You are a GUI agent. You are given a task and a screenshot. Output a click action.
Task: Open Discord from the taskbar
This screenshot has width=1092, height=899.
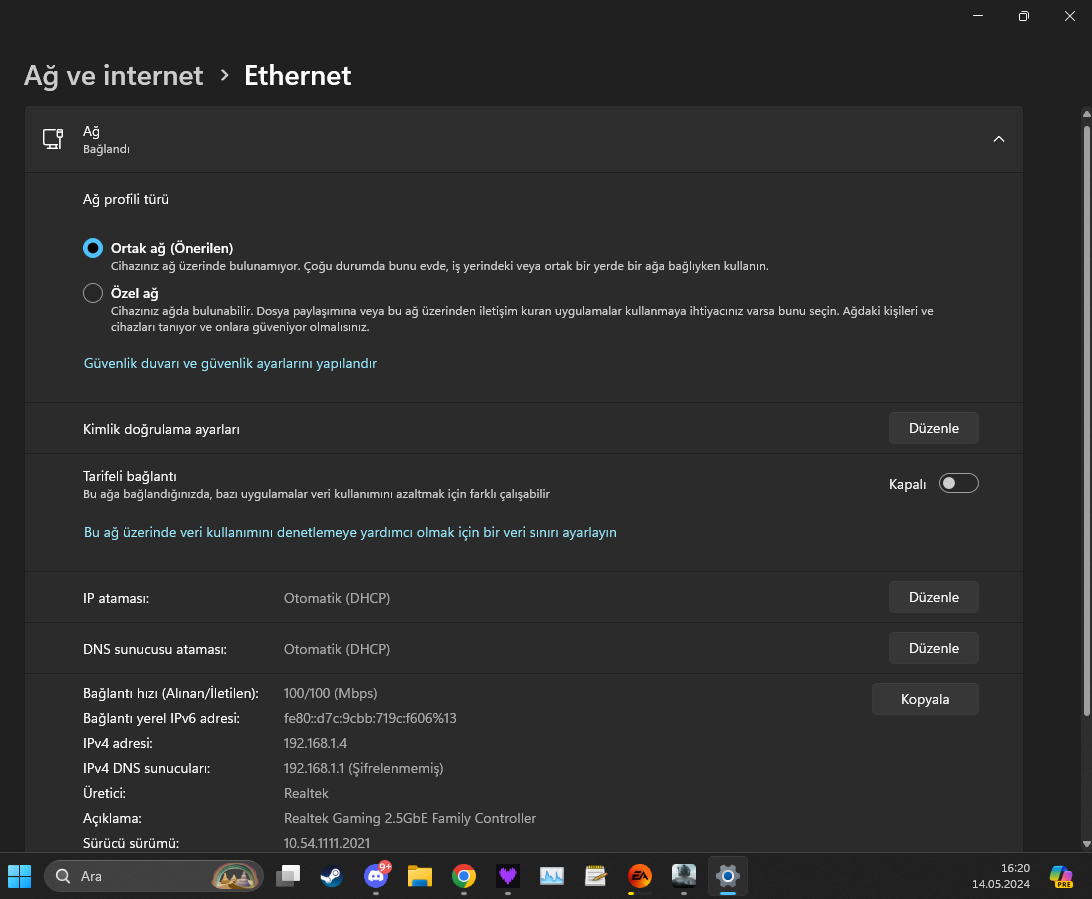[x=376, y=876]
